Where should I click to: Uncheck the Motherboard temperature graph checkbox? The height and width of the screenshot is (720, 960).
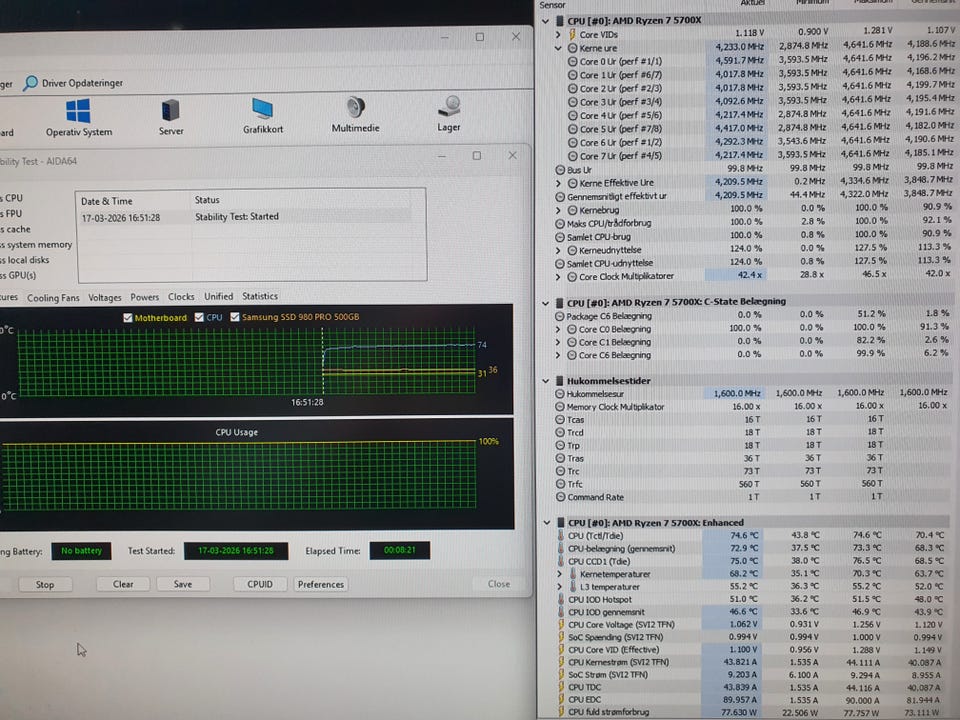[127, 318]
